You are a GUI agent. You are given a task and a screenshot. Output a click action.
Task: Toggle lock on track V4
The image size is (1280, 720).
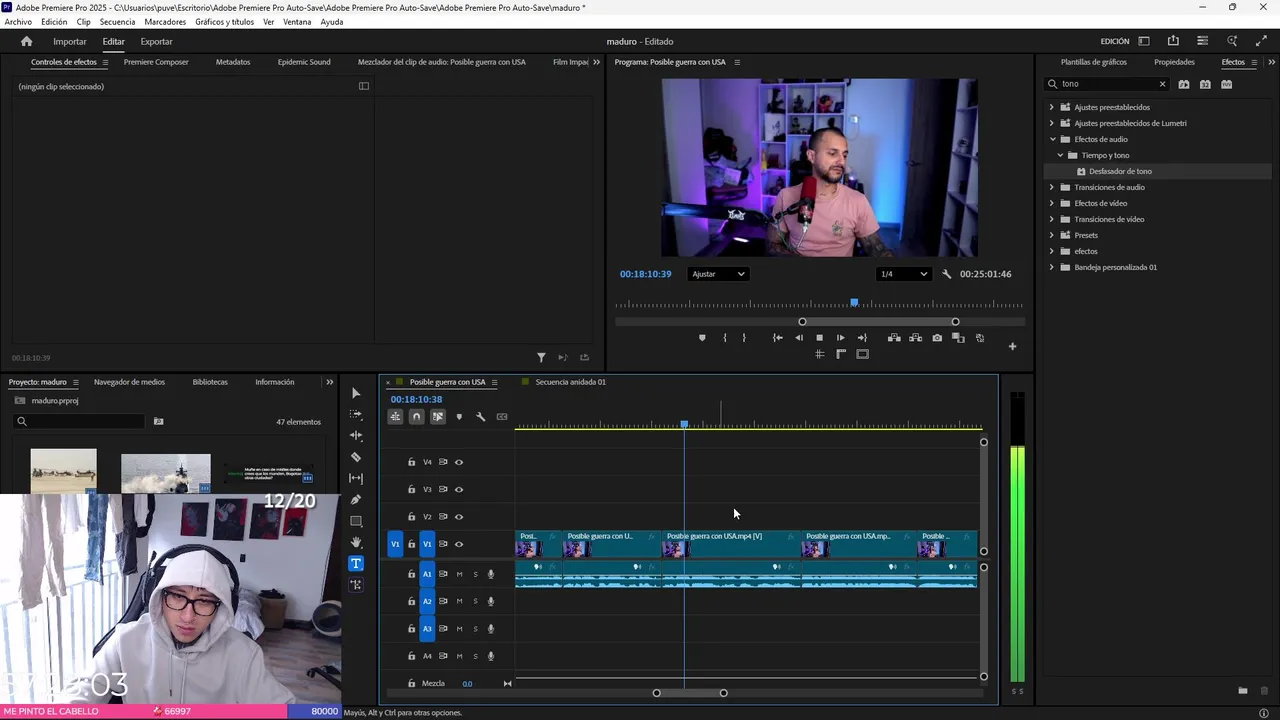(x=411, y=462)
